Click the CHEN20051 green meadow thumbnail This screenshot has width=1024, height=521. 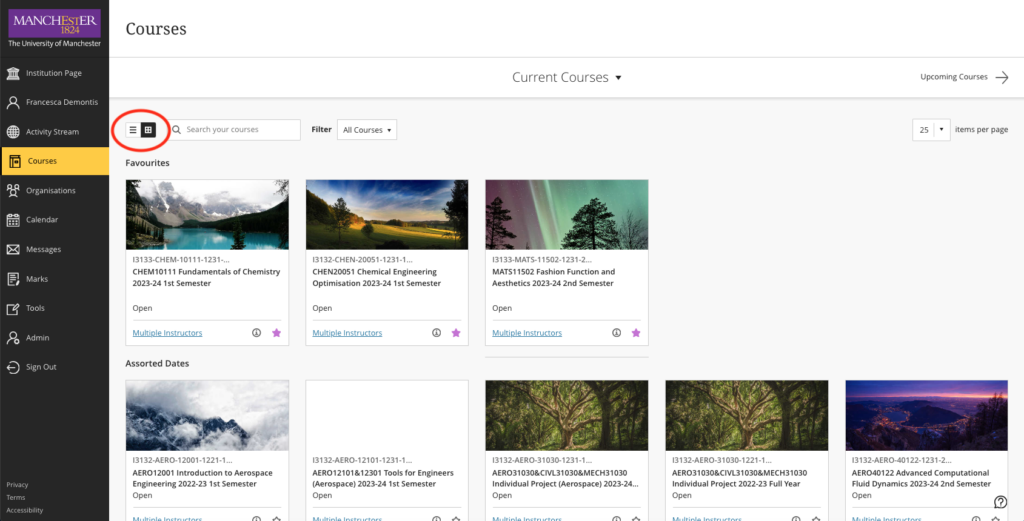coord(387,215)
